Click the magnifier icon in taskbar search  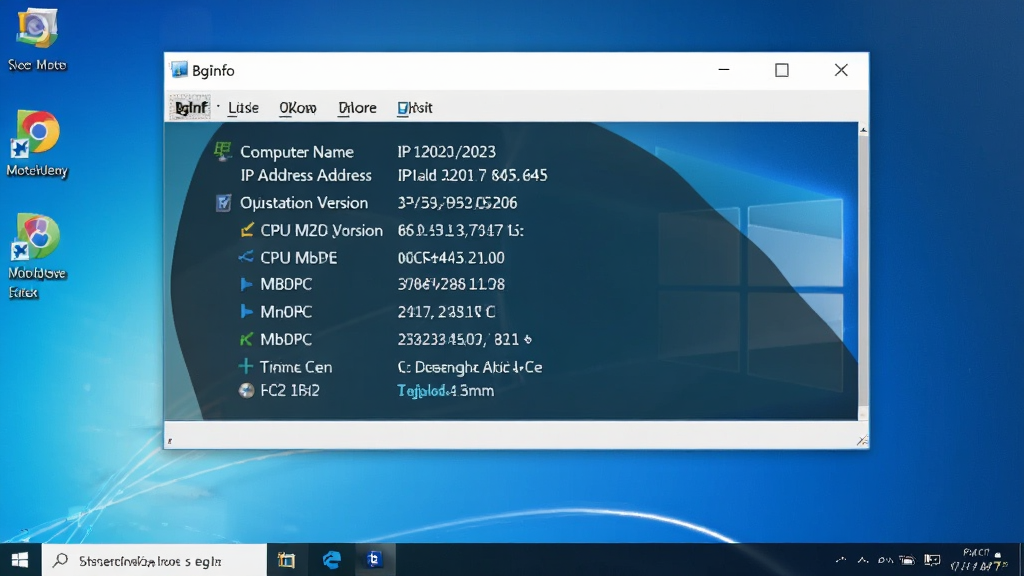(61, 560)
